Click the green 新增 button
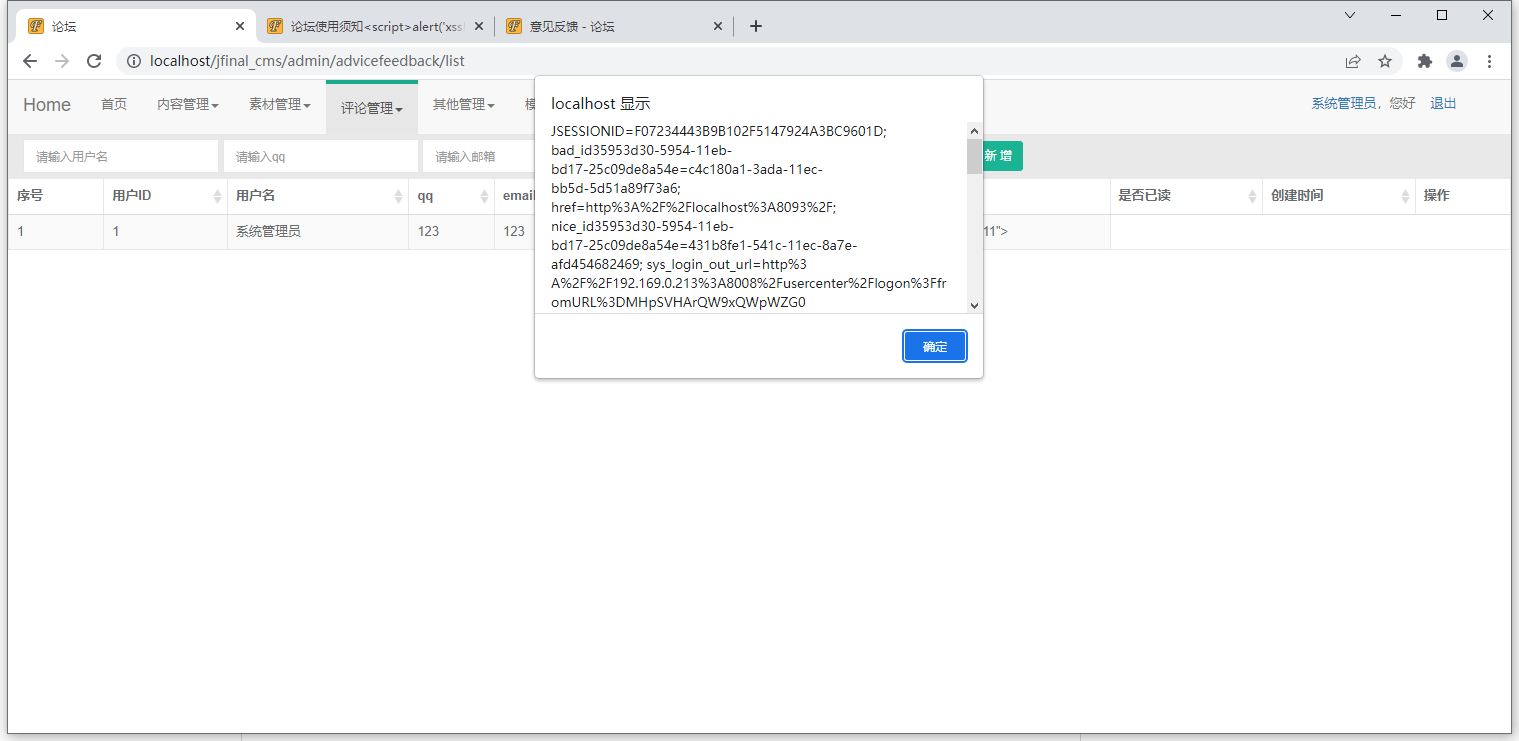The width and height of the screenshot is (1519, 741). point(1002,156)
